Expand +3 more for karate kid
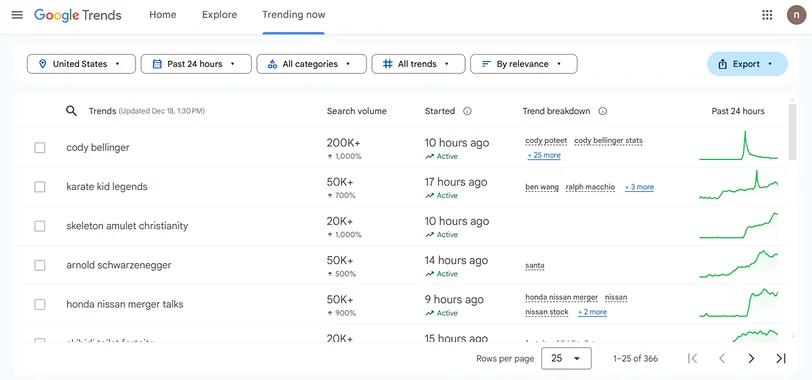This screenshot has width=812, height=380. (x=639, y=187)
